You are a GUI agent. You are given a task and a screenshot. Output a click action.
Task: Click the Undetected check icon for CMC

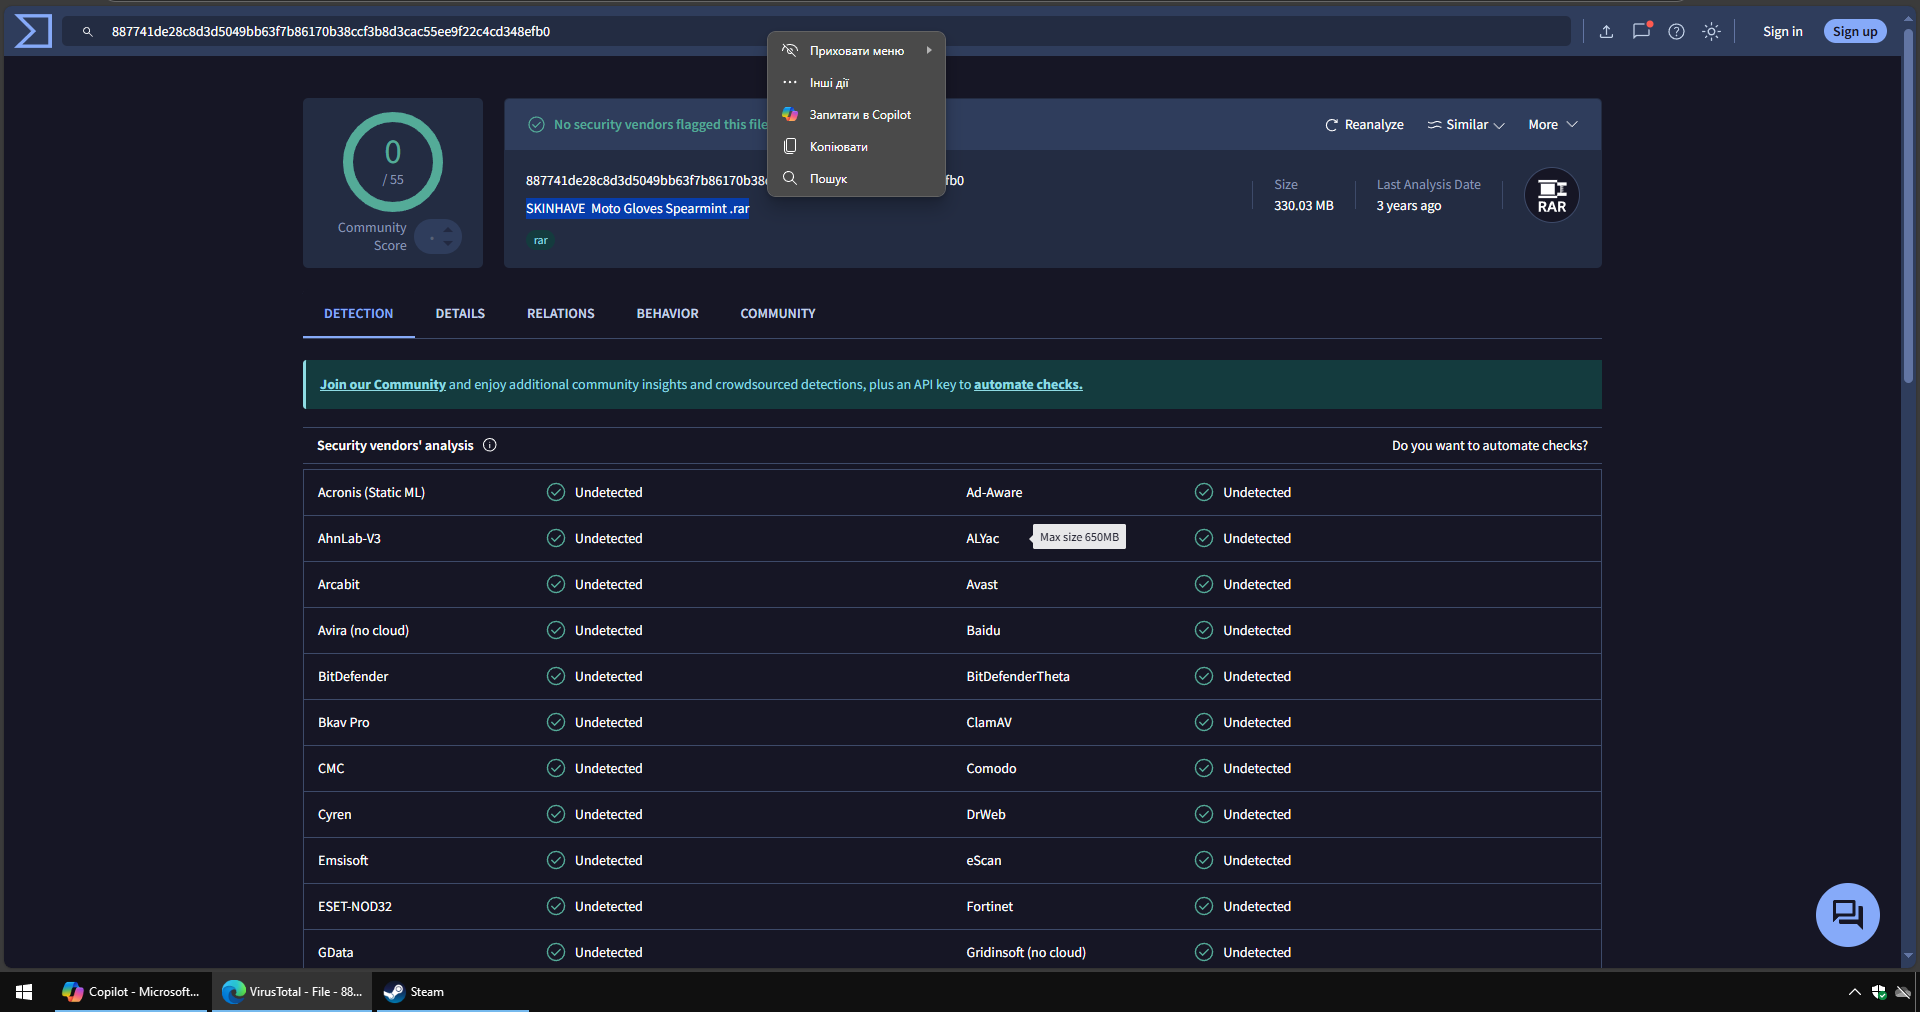click(x=556, y=768)
